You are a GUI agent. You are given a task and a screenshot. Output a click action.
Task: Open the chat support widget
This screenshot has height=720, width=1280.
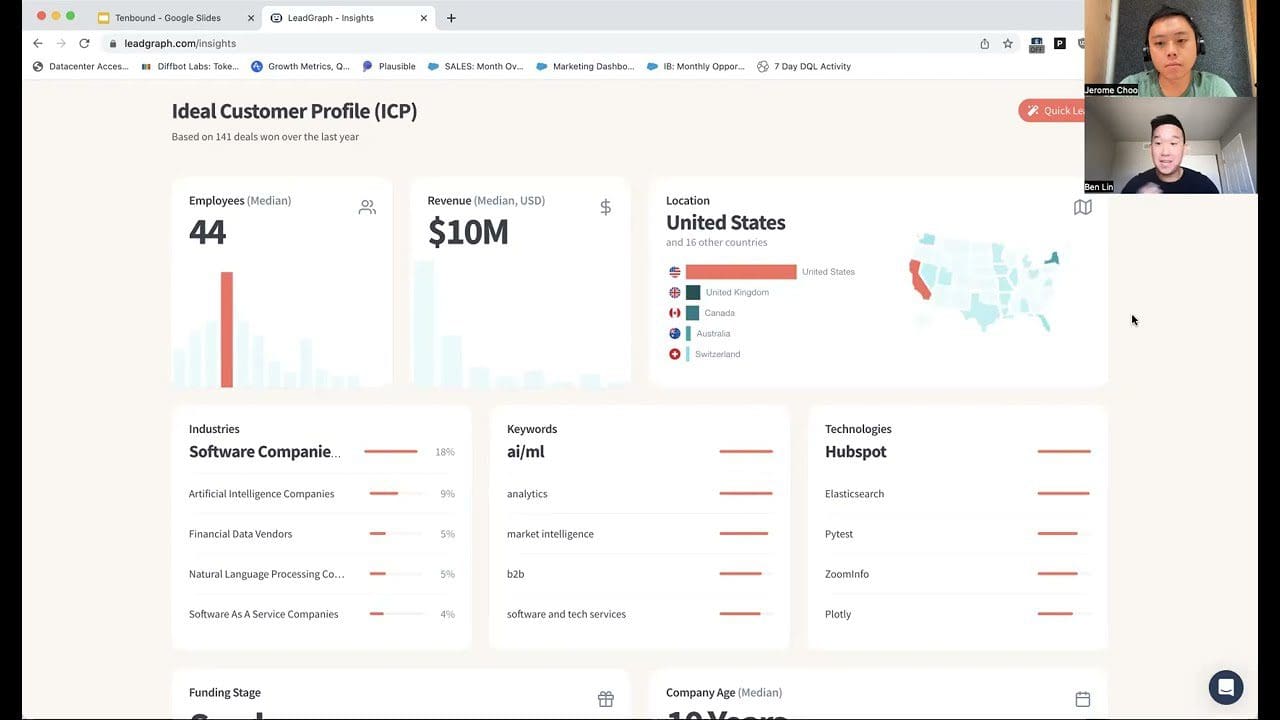click(1225, 688)
